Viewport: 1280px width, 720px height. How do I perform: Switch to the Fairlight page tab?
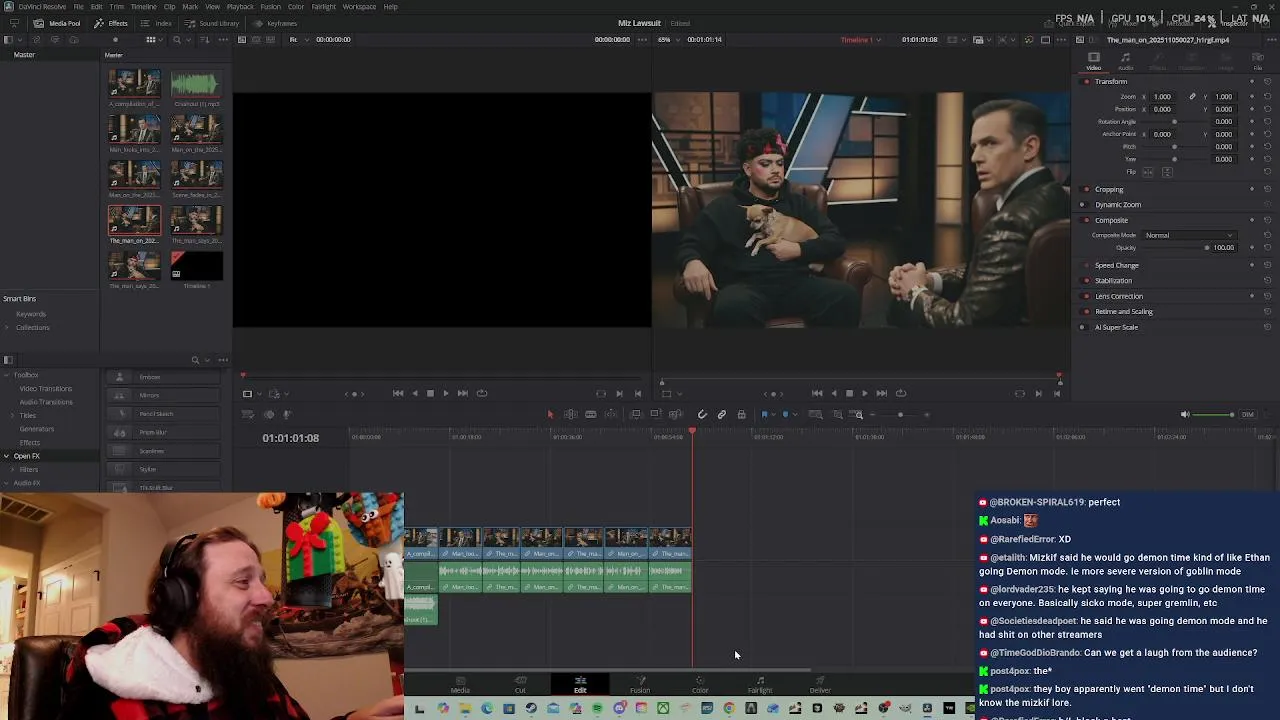tap(760, 684)
